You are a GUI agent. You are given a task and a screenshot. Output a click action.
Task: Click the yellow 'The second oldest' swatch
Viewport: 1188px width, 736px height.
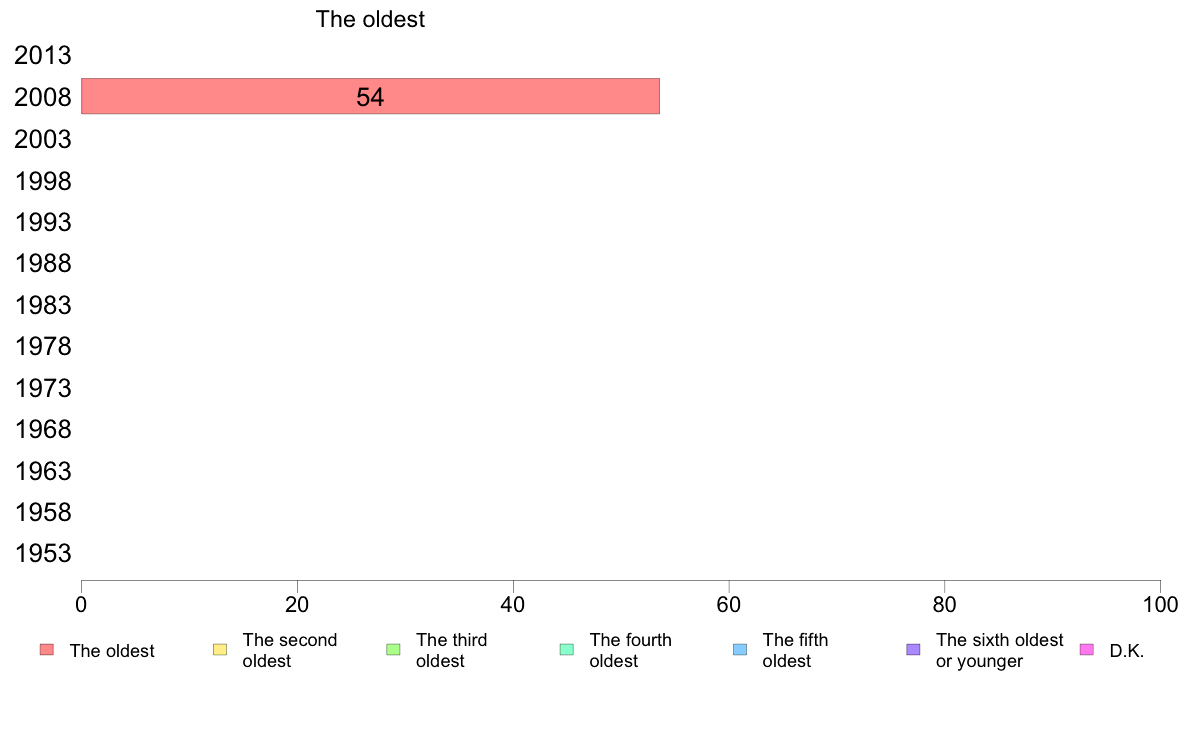pyautogui.click(x=220, y=650)
